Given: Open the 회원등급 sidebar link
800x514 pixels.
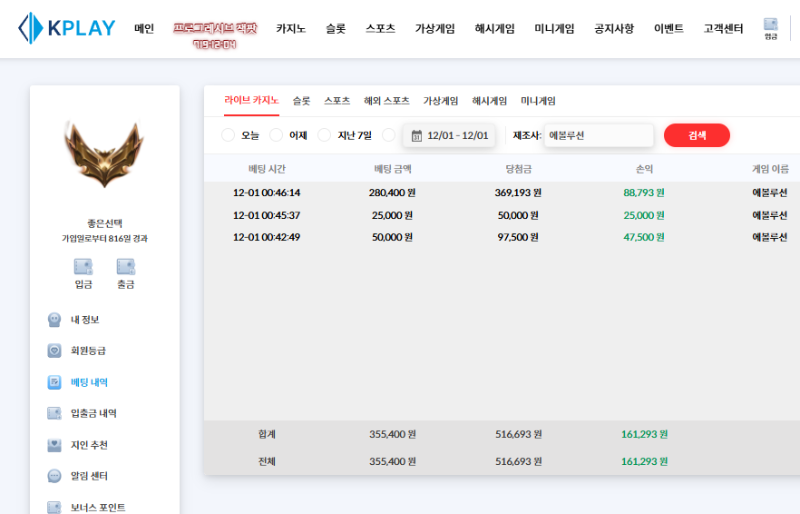Looking at the screenshot, I should (88, 351).
